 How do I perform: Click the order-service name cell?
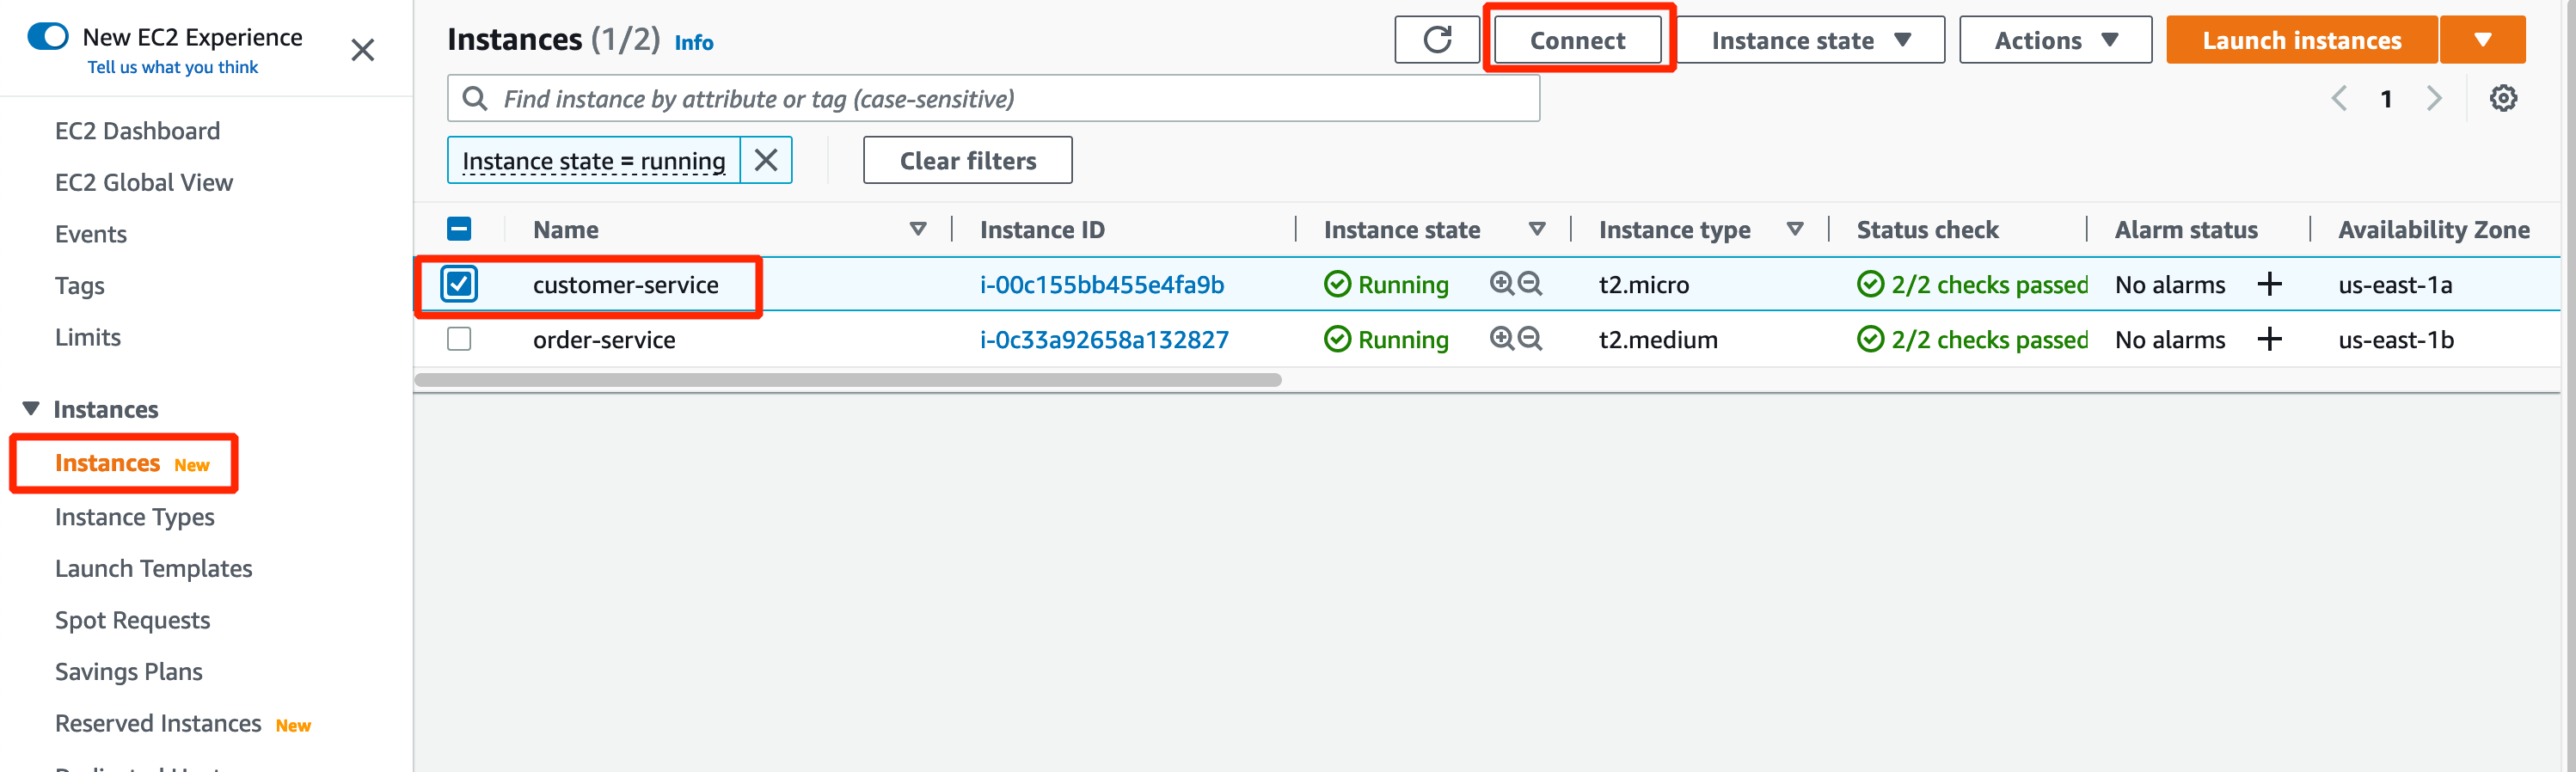tap(604, 339)
